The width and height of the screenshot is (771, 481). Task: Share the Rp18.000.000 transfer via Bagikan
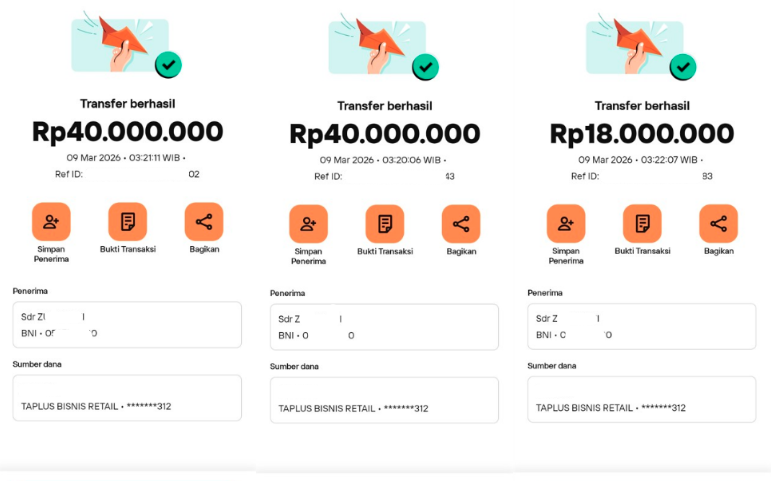point(718,223)
